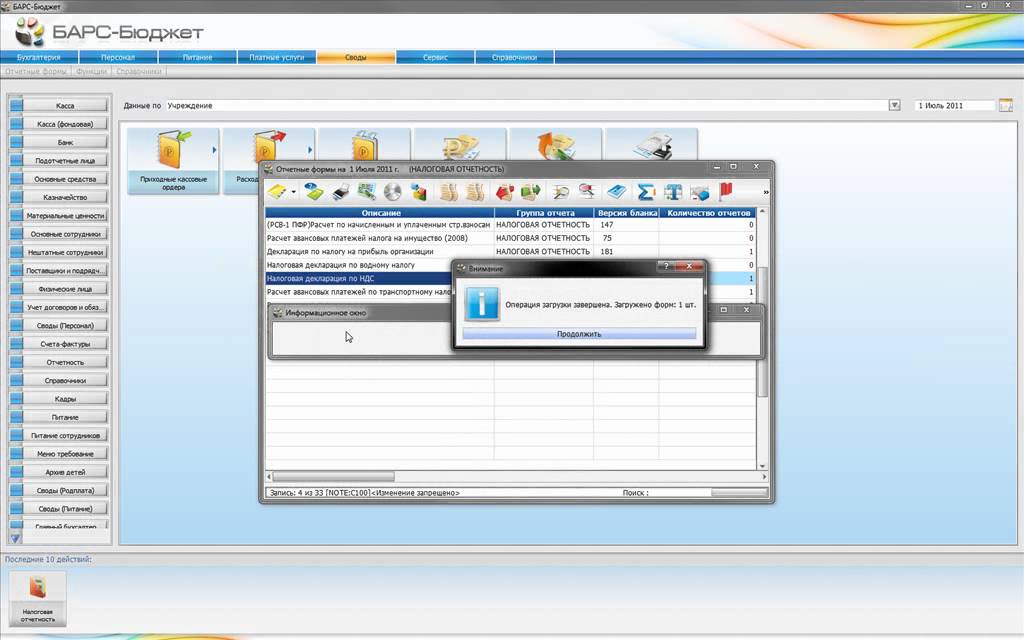Select the Своды tab
The width and height of the screenshot is (1024, 640).
pyautogui.click(x=356, y=57)
